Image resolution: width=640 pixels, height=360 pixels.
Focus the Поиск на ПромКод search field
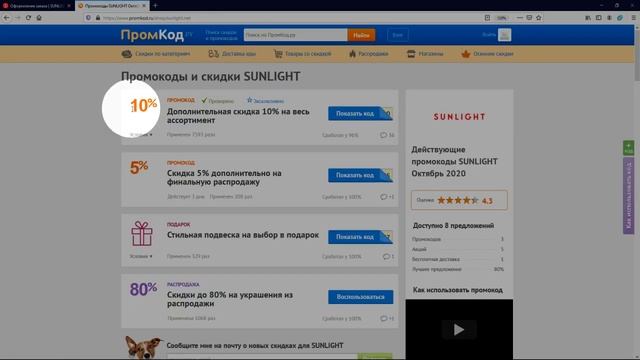tap(295, 35)
